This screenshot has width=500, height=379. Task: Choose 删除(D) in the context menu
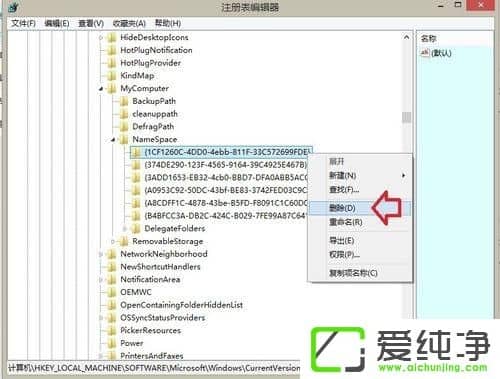point(342,208)
